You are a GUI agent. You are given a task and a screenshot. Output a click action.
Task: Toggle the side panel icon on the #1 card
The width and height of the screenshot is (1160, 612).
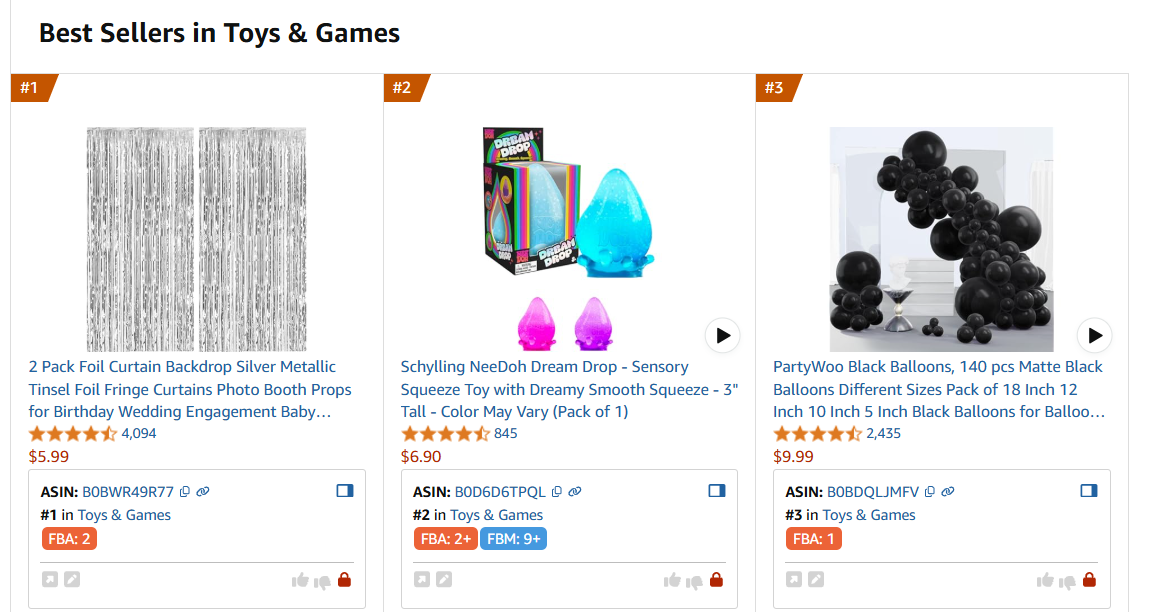tap(345, 490)
